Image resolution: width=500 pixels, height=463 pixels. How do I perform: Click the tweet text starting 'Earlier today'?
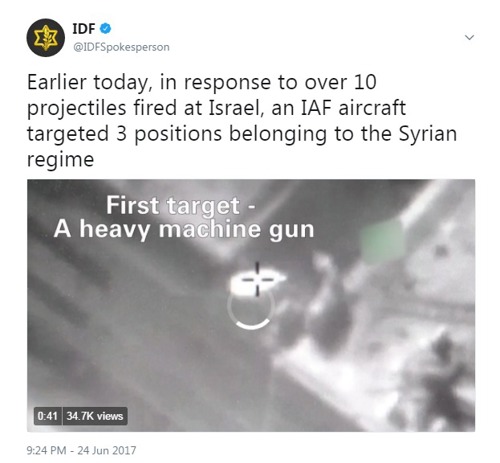[x=242, y=120]
